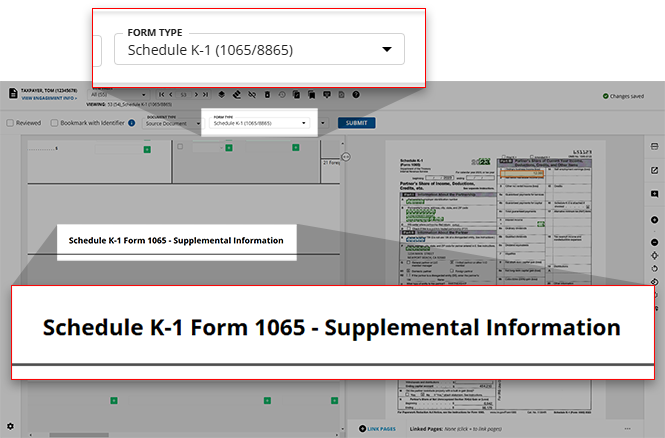The image size is (665, 438).
Task: Expand the small dropdown in the form grid
Action: point(208,148)
